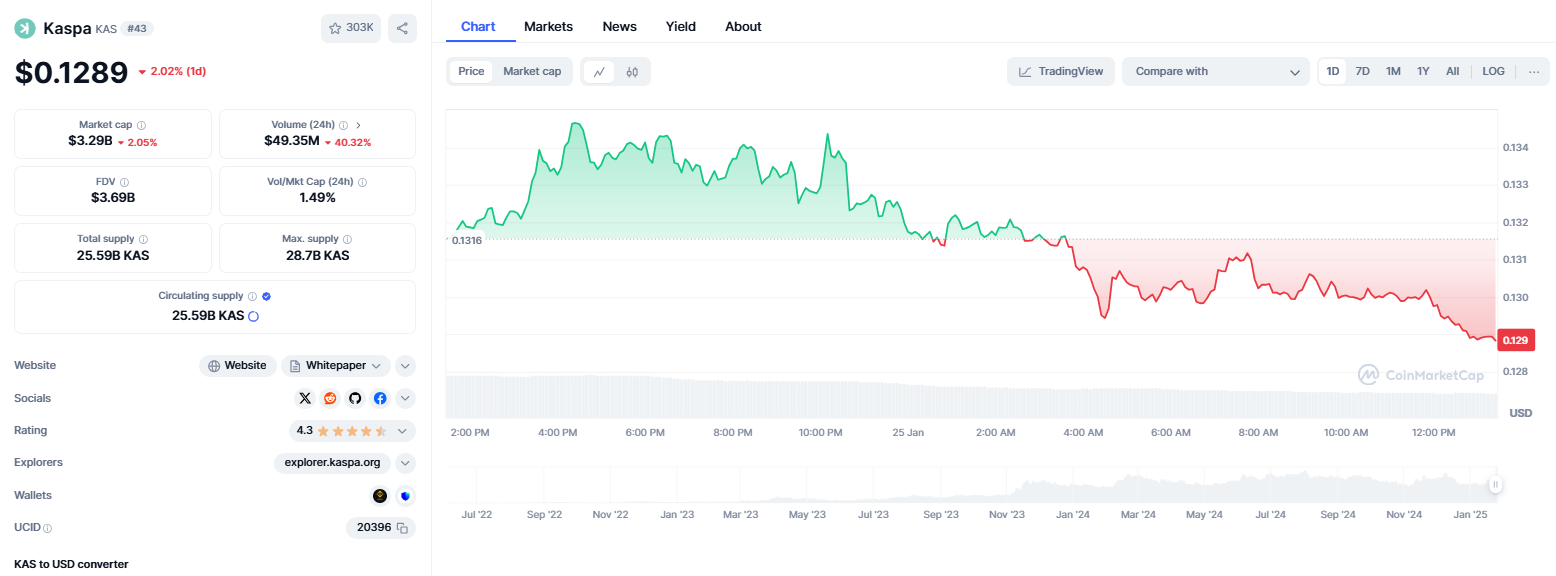The image size is (1556, 576).
Task: Select 1Y time range
Action: [x=1423, y=71]
